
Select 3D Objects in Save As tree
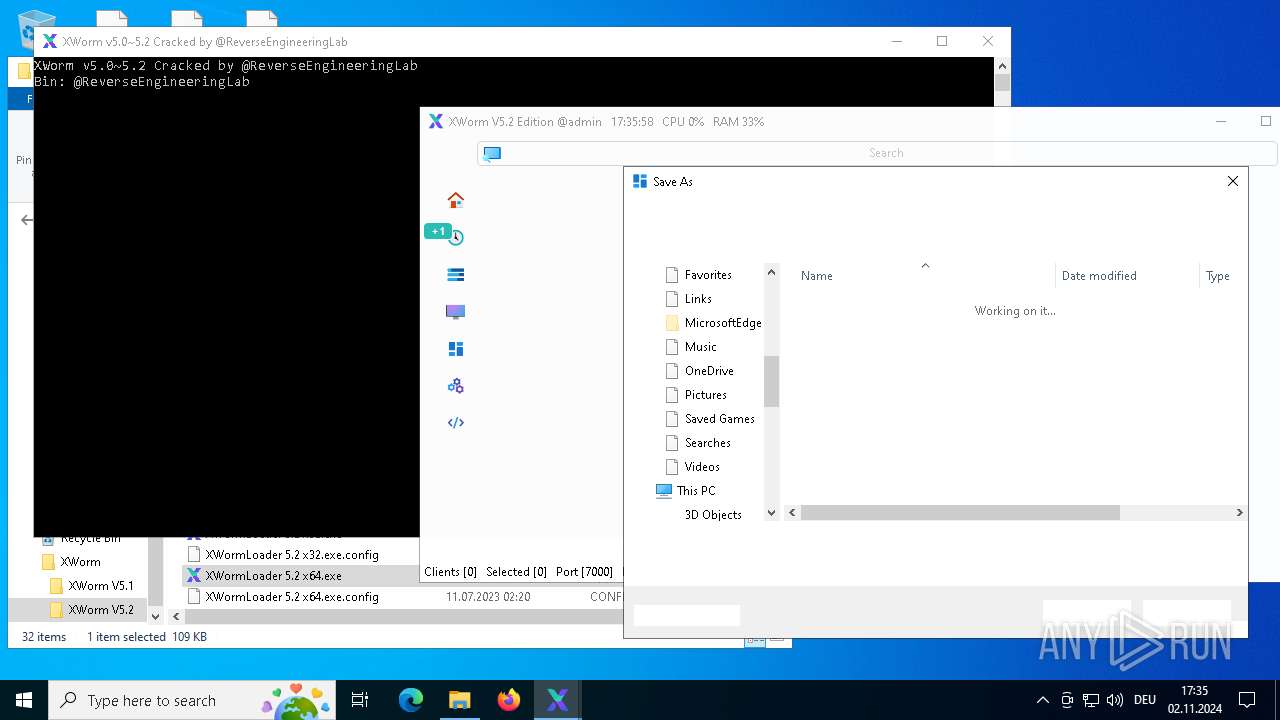713,515
